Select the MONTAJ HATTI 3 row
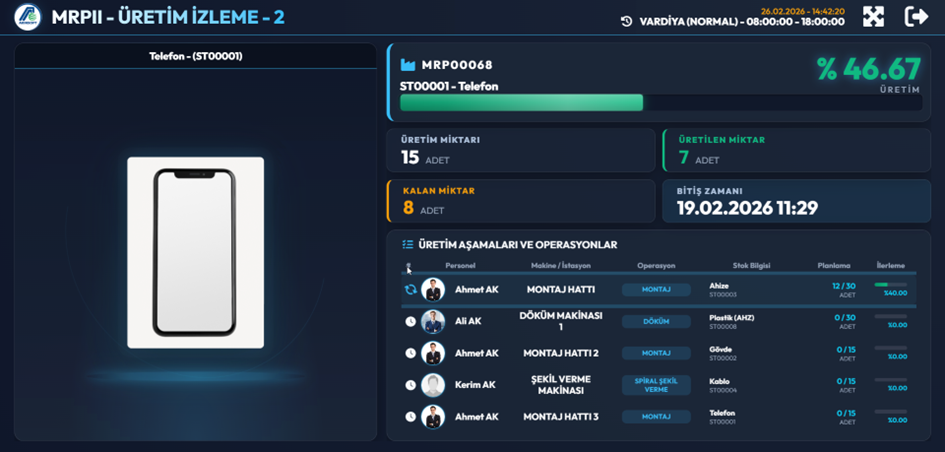The width and height of the screenshot is (945, 452). click(561, 416)
